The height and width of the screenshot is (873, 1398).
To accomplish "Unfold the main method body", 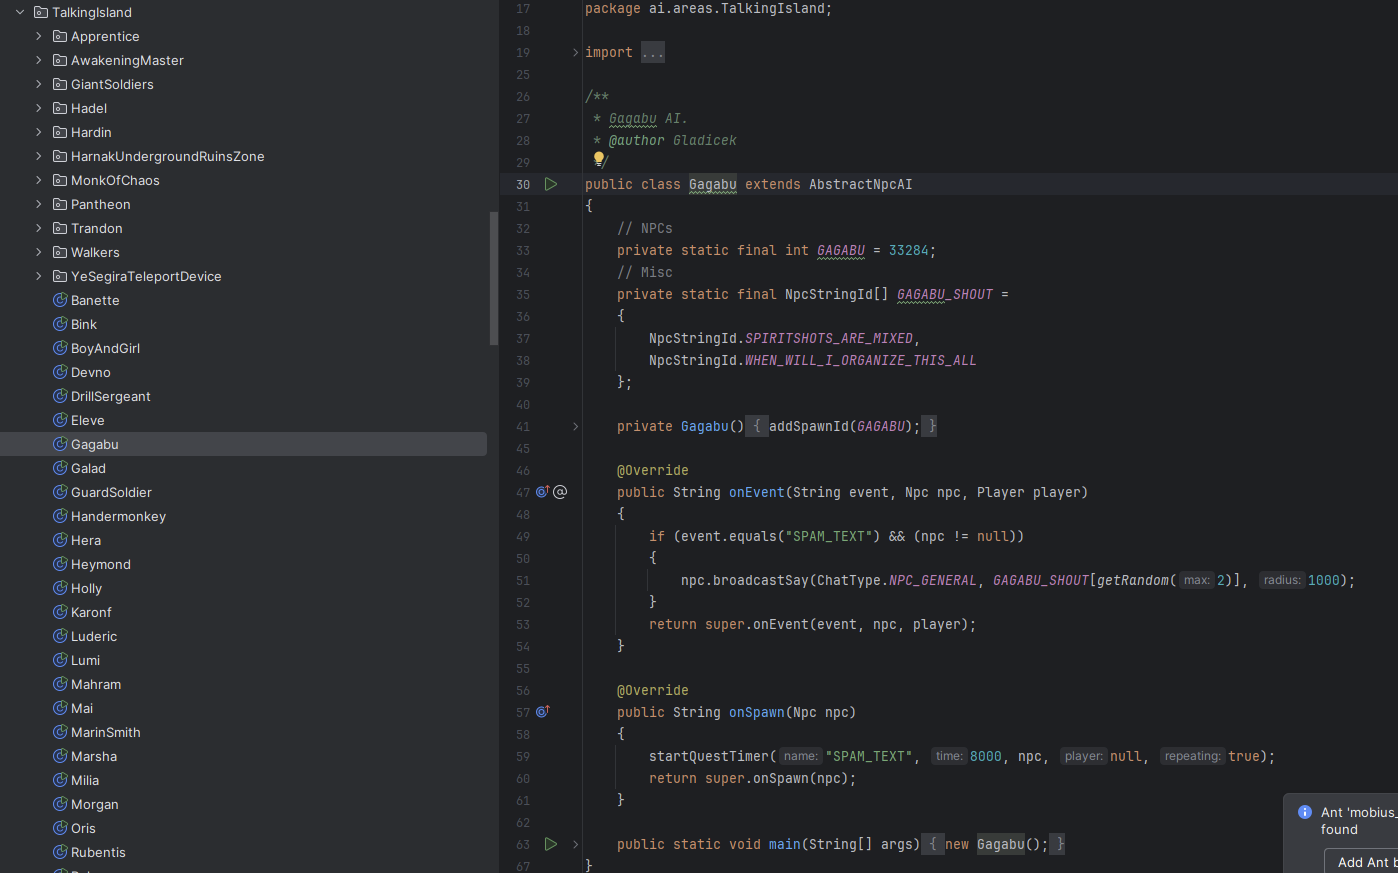I will tap(575, 844).
